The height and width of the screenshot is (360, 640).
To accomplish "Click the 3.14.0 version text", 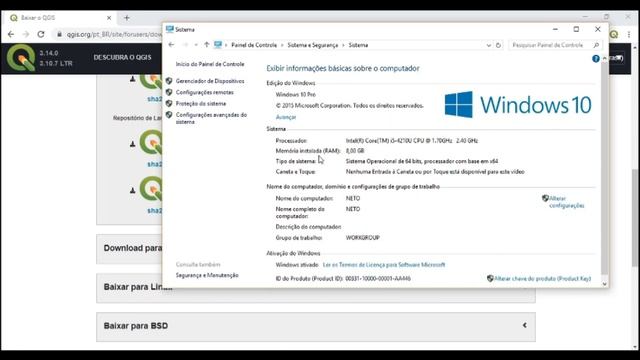I will [x=49, y=53].
